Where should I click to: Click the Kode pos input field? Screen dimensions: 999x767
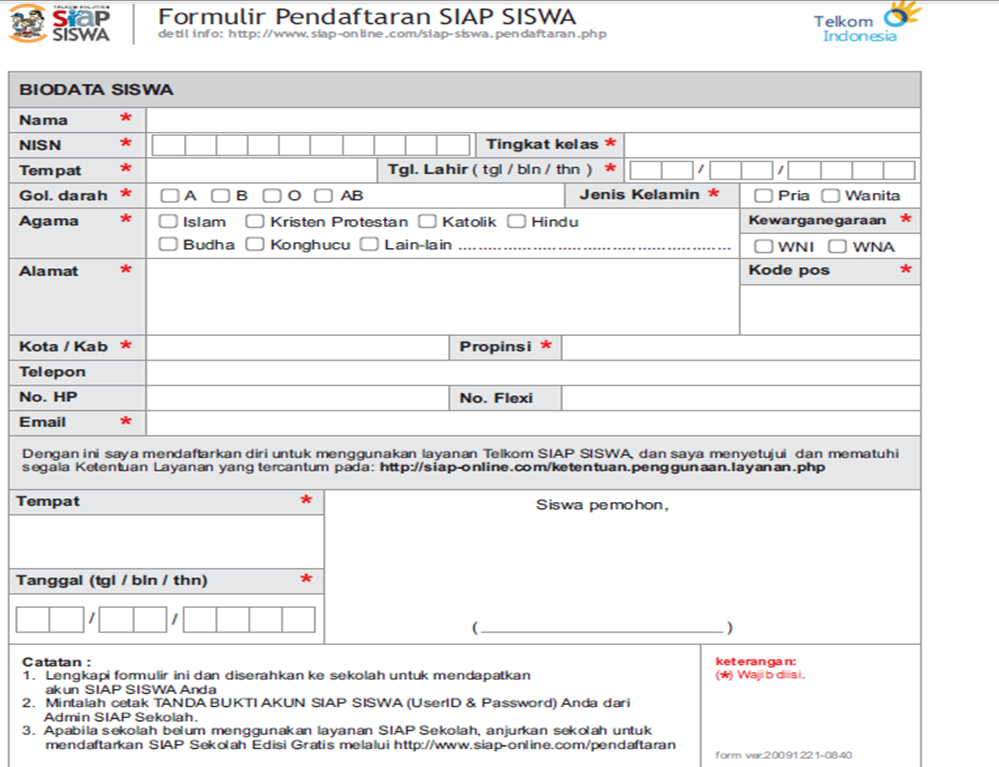click(830, 310)
